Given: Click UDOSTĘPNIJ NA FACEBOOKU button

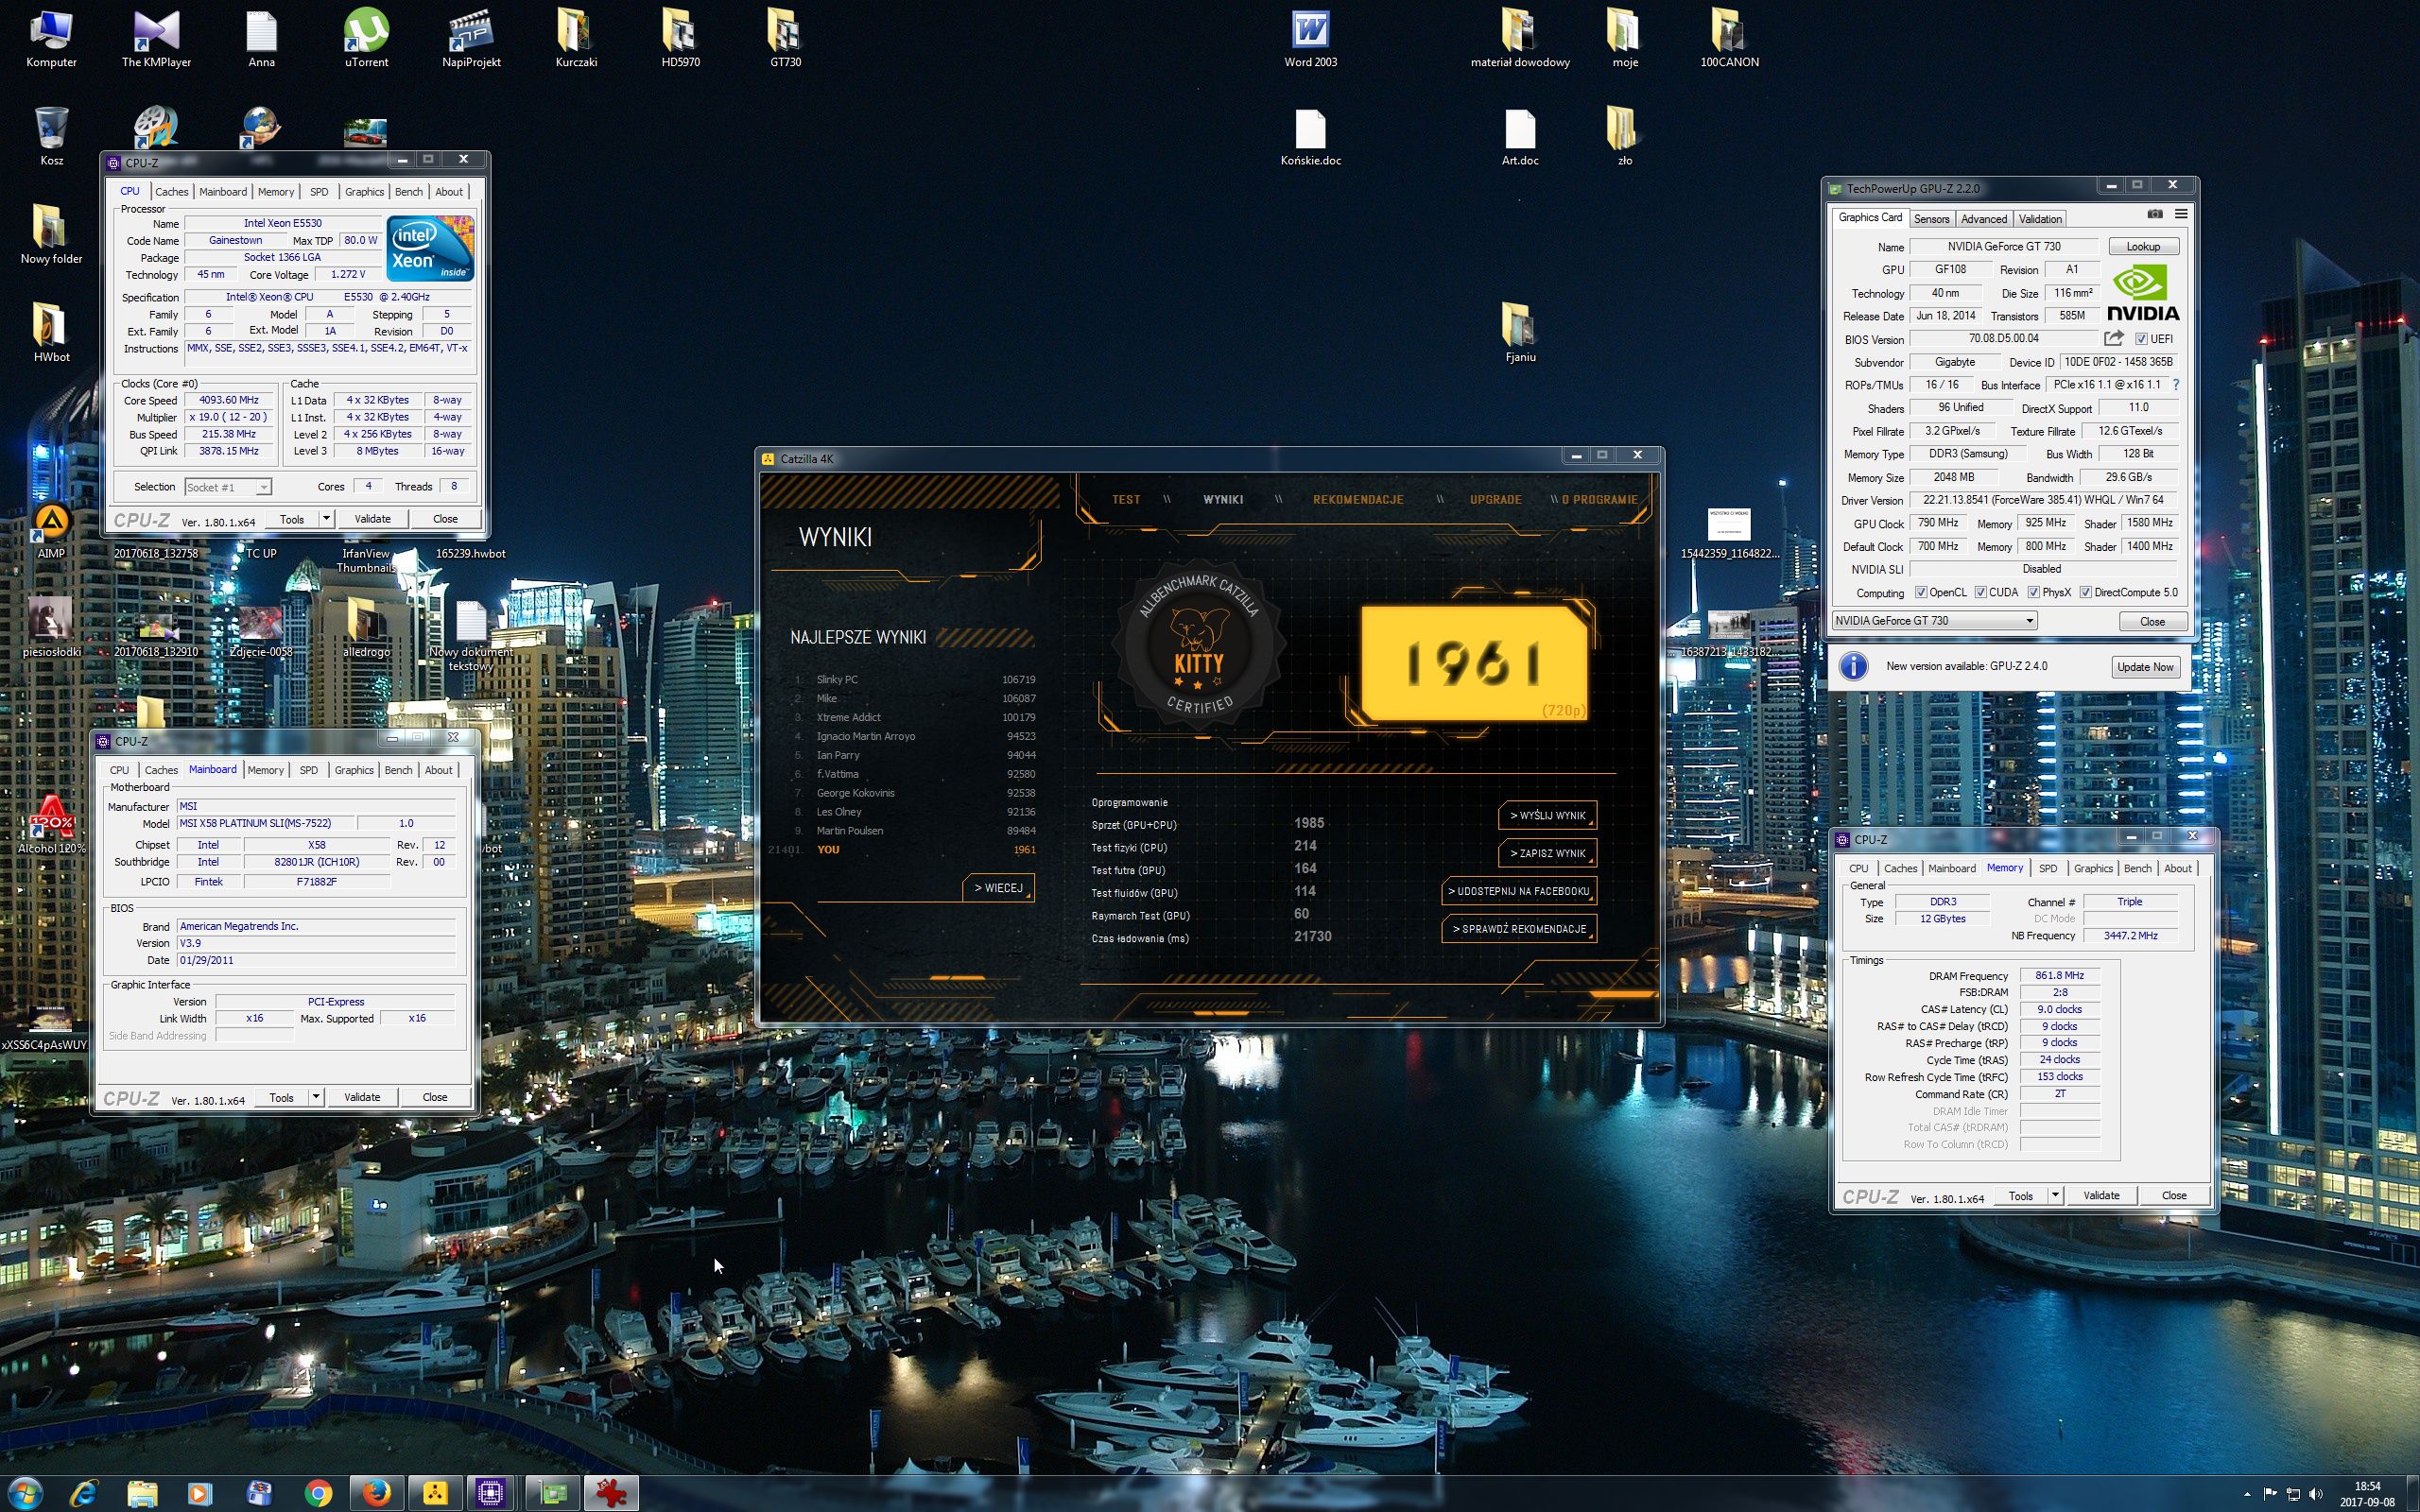Looking at the screenshot, I should (1518, 891).
